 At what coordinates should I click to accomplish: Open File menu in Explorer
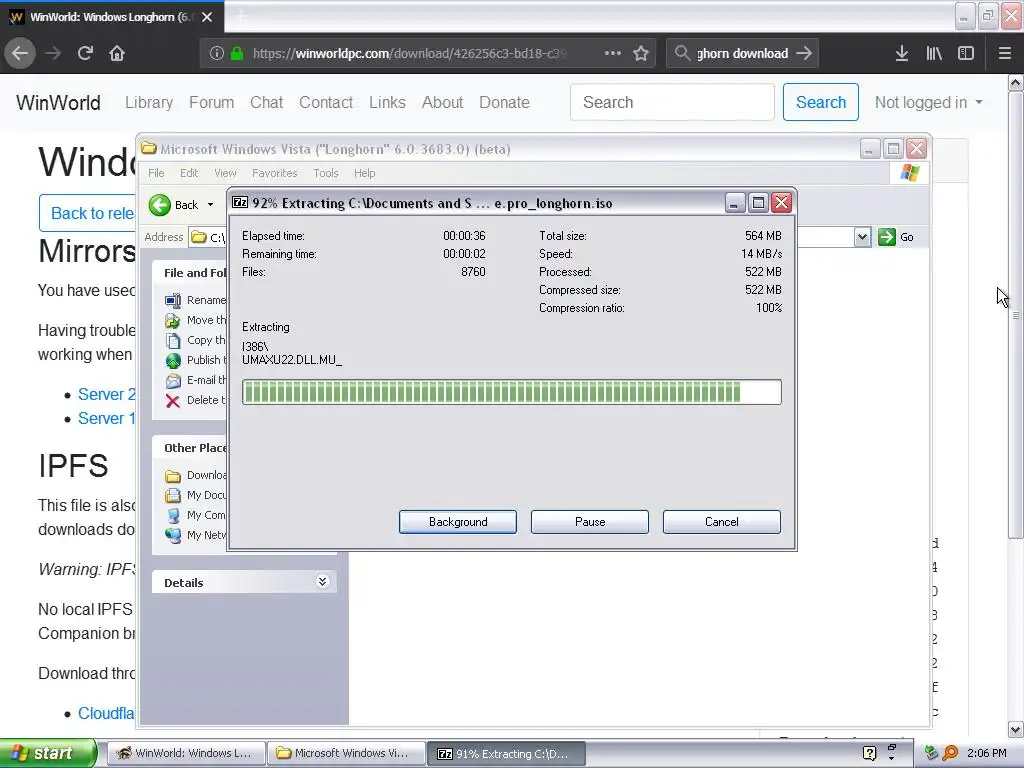pyautogui.click(x=156, y=173)
